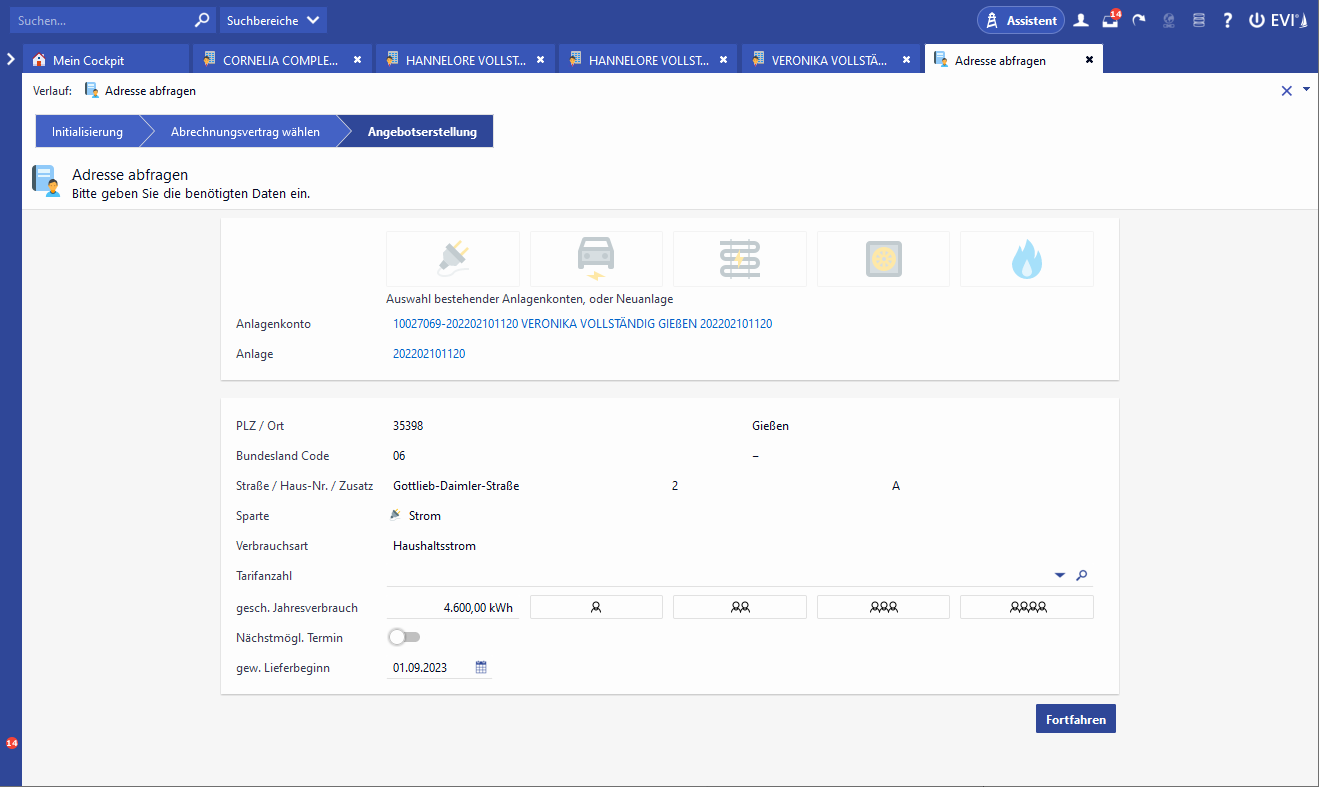Choose the gas flame tile
1319x787 pixels.
coord(1026,259)
